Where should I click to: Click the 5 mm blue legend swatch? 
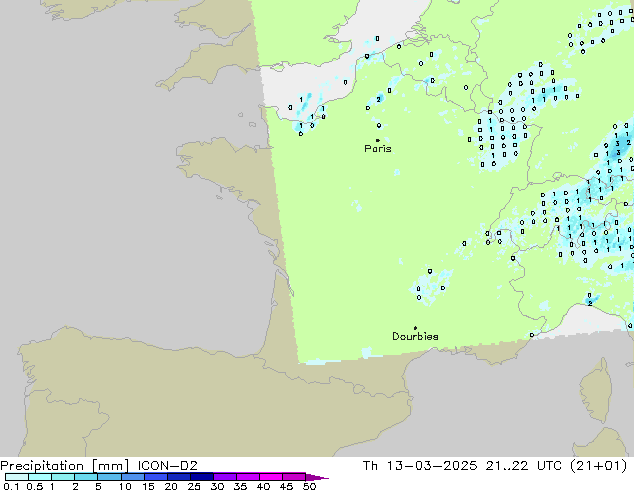tap(109, 477)
